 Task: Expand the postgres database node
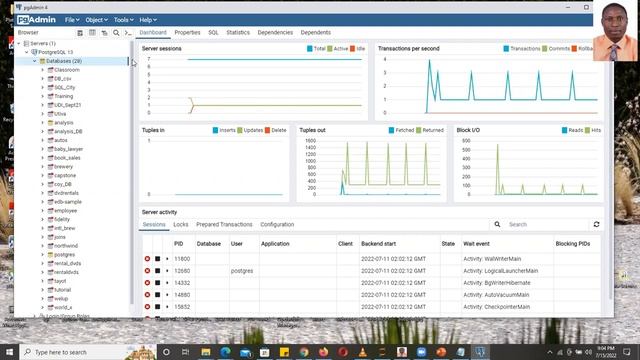42,255
